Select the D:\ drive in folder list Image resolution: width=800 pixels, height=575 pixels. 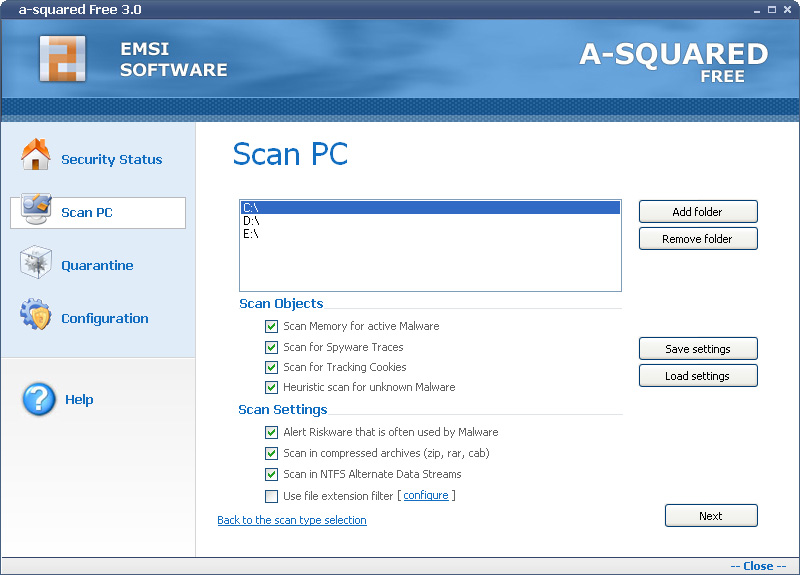pos(251,221)
